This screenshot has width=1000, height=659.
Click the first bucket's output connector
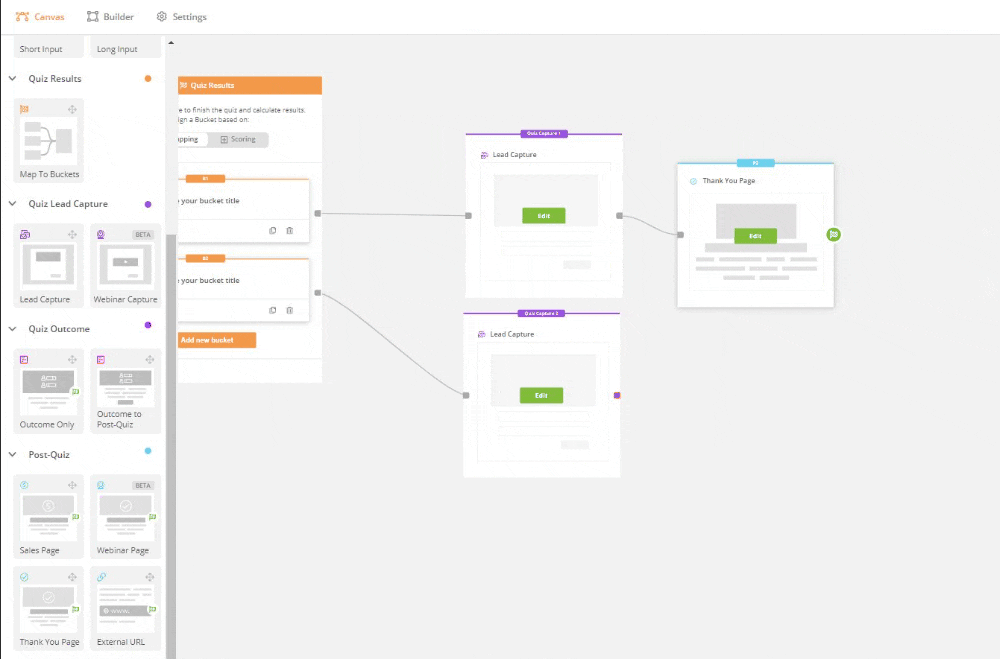pos(318,213)
